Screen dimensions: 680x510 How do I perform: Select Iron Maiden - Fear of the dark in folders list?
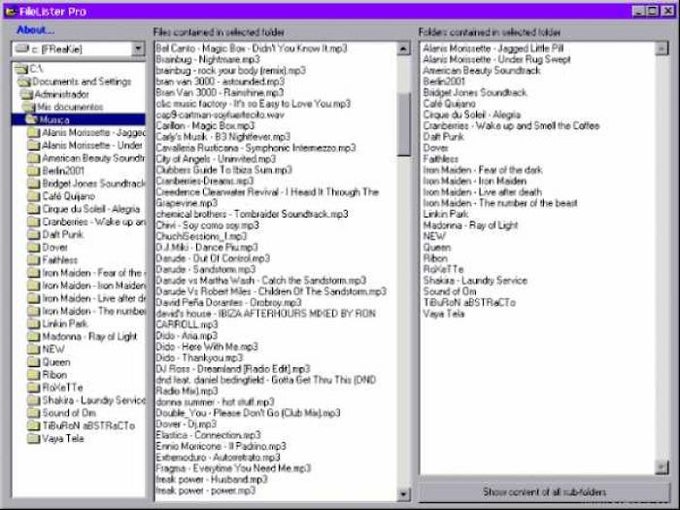click(483, 170)
